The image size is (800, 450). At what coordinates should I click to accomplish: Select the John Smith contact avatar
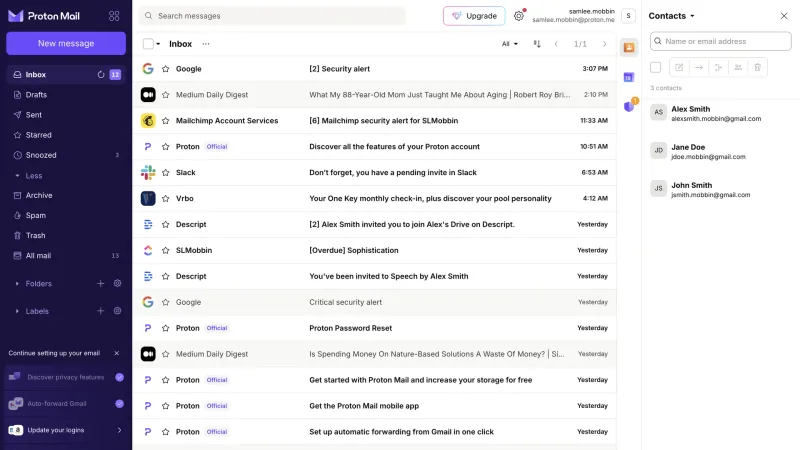(x=659, y=189)
